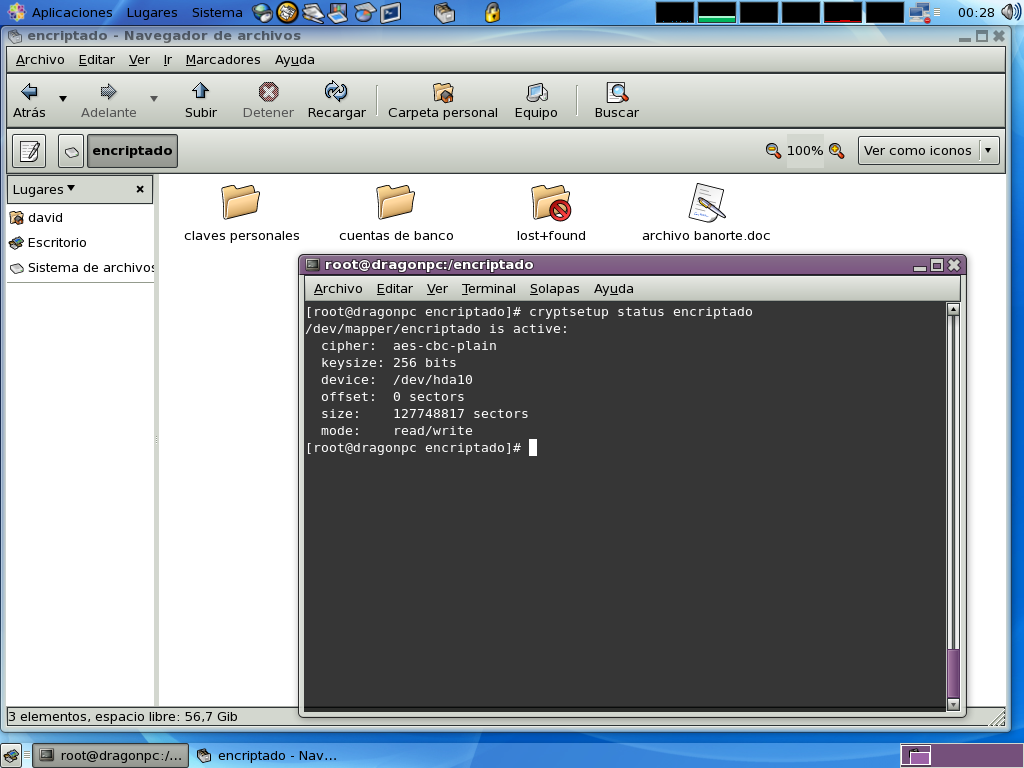Open Buscar search tool
Viewport: 1024px width, 768px height.
coord(616,92)
